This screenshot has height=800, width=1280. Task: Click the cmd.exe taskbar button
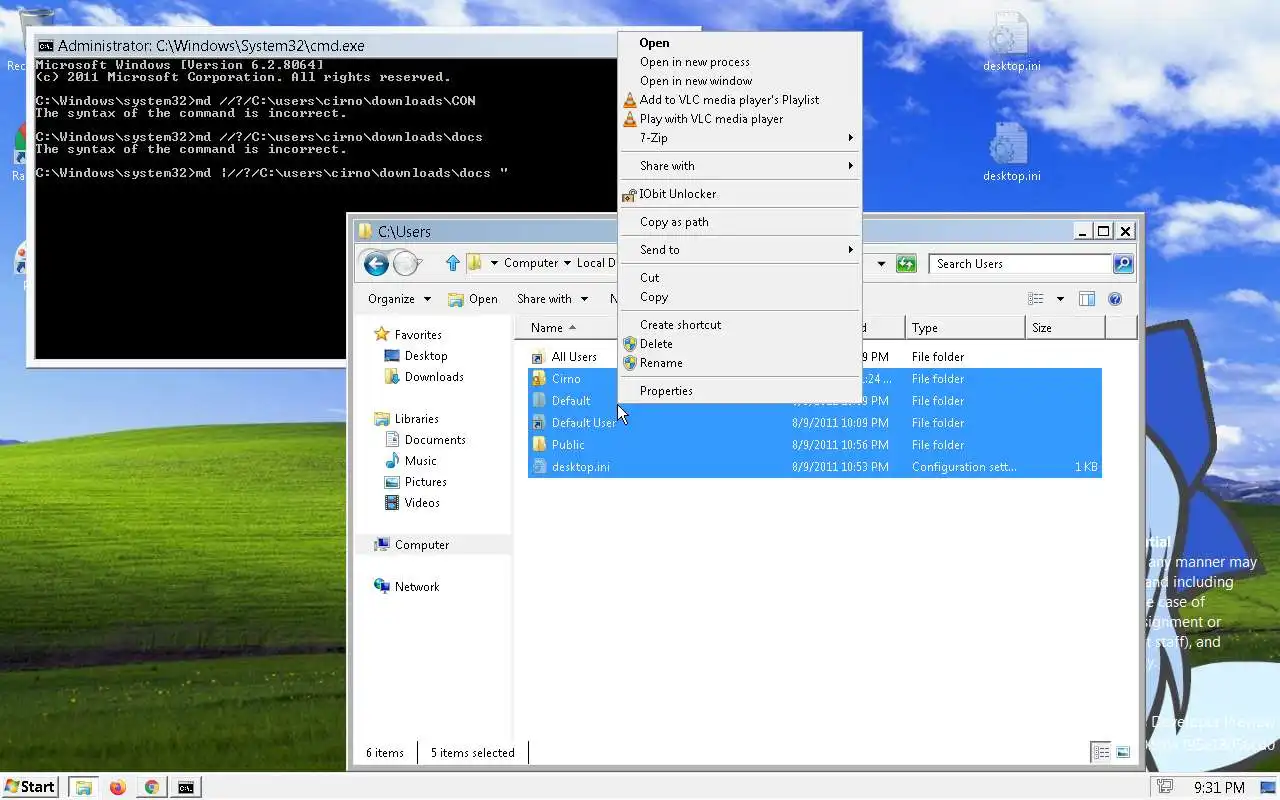click(186, 787)
